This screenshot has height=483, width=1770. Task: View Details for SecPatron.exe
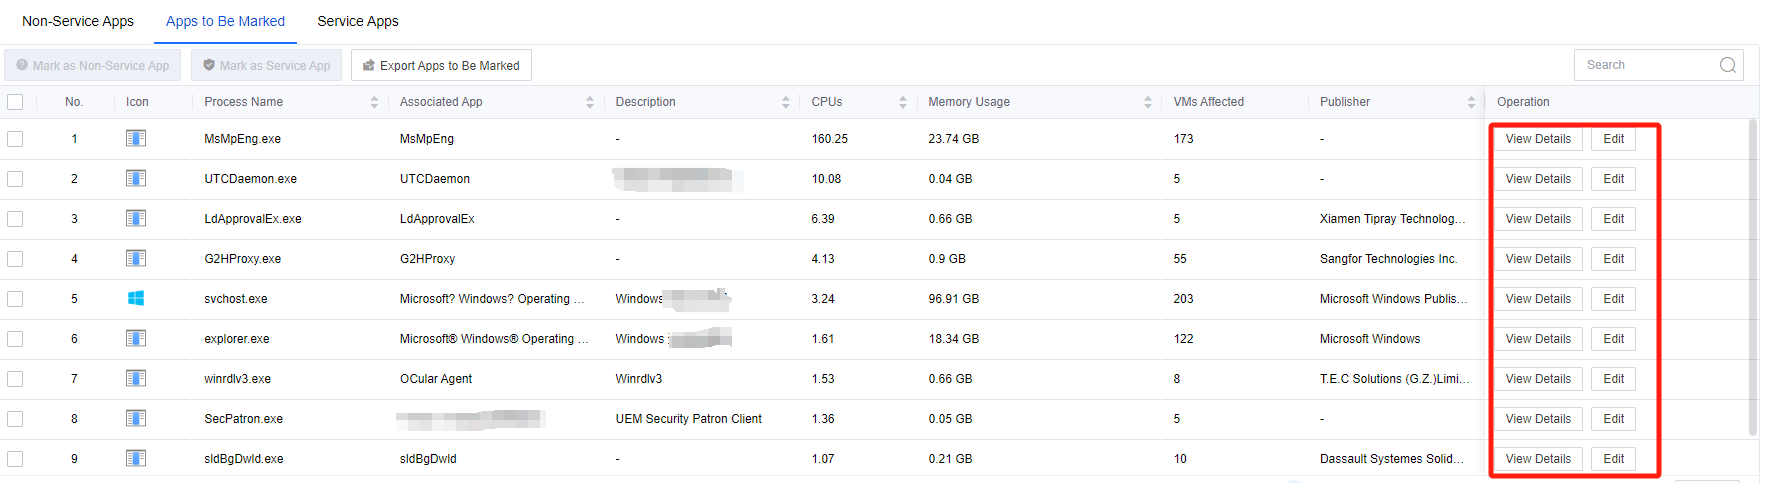[1538, 419]
